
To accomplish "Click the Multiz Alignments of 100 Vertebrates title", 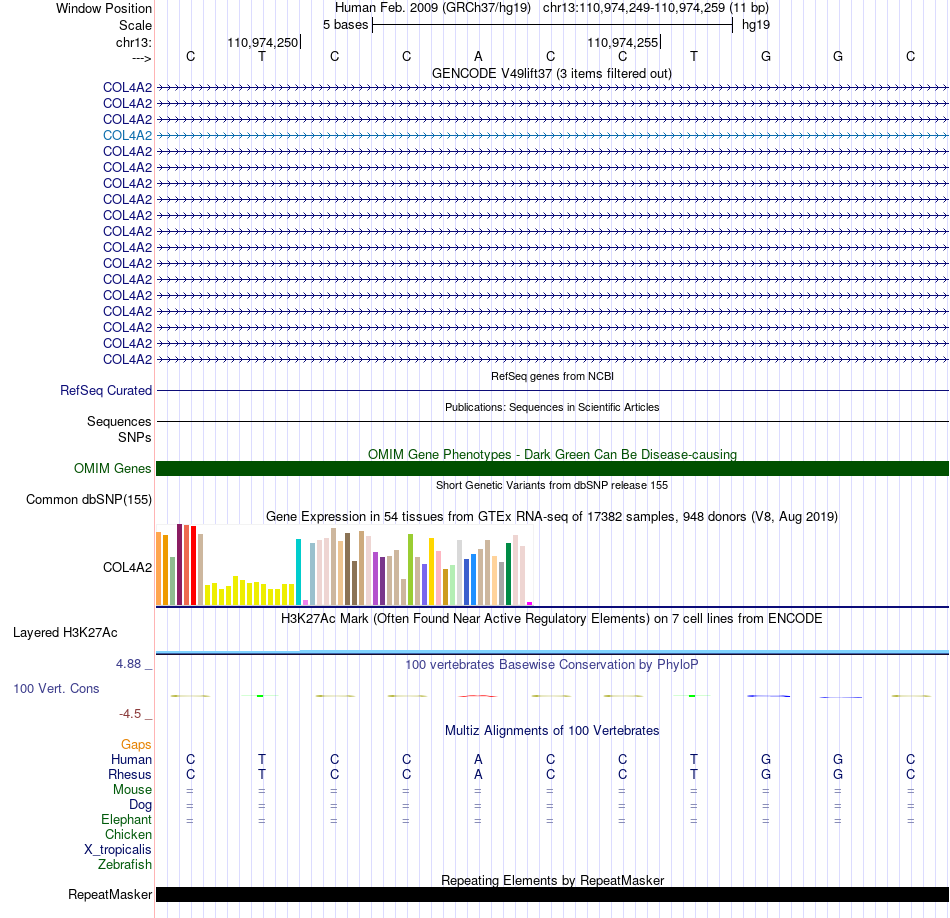I will (552, 730).
